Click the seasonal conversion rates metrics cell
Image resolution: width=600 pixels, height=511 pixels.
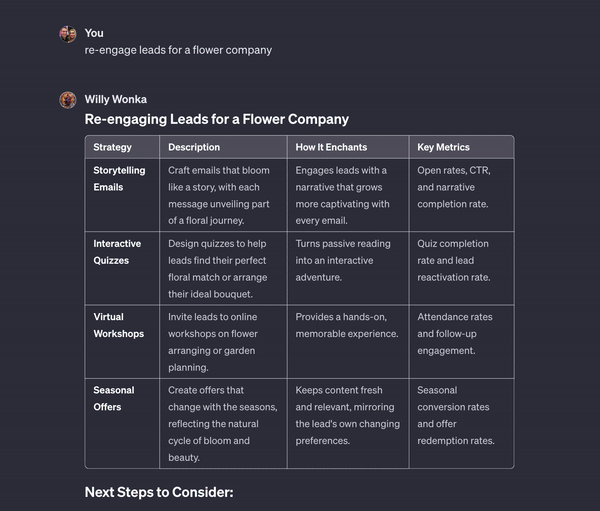click(x=455, y=415)
